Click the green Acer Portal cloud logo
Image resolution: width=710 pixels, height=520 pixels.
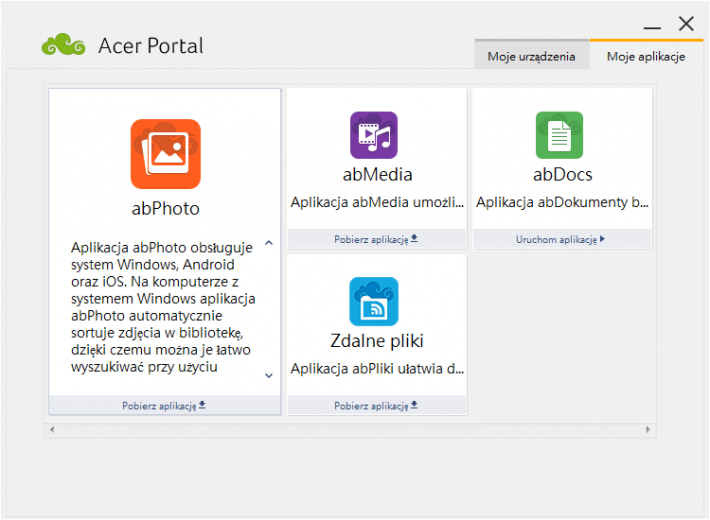click(63, 45)
